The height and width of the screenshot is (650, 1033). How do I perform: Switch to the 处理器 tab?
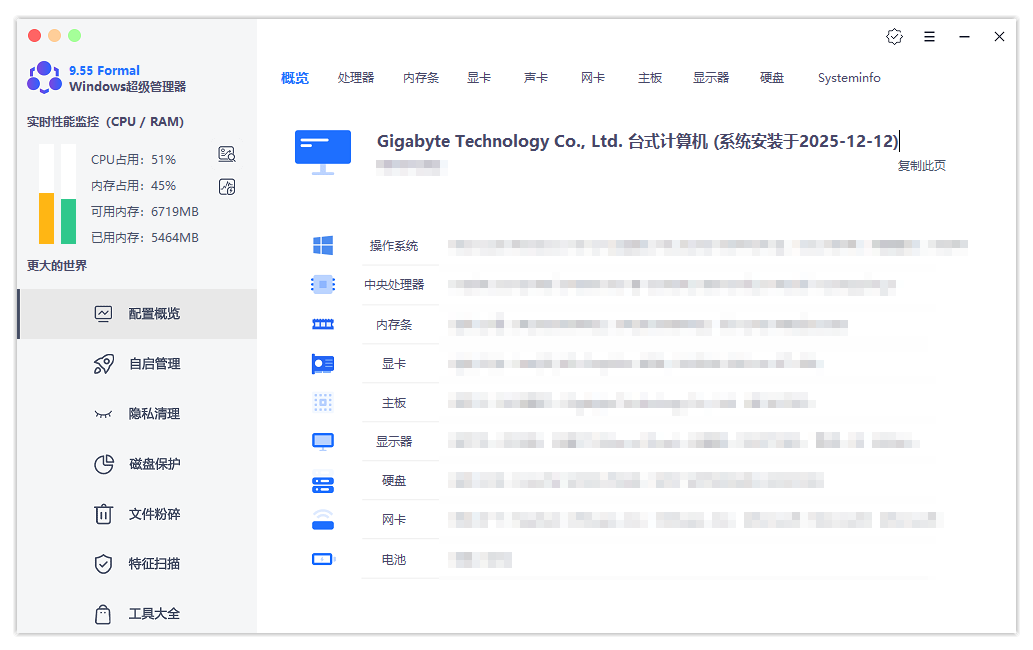356,78
